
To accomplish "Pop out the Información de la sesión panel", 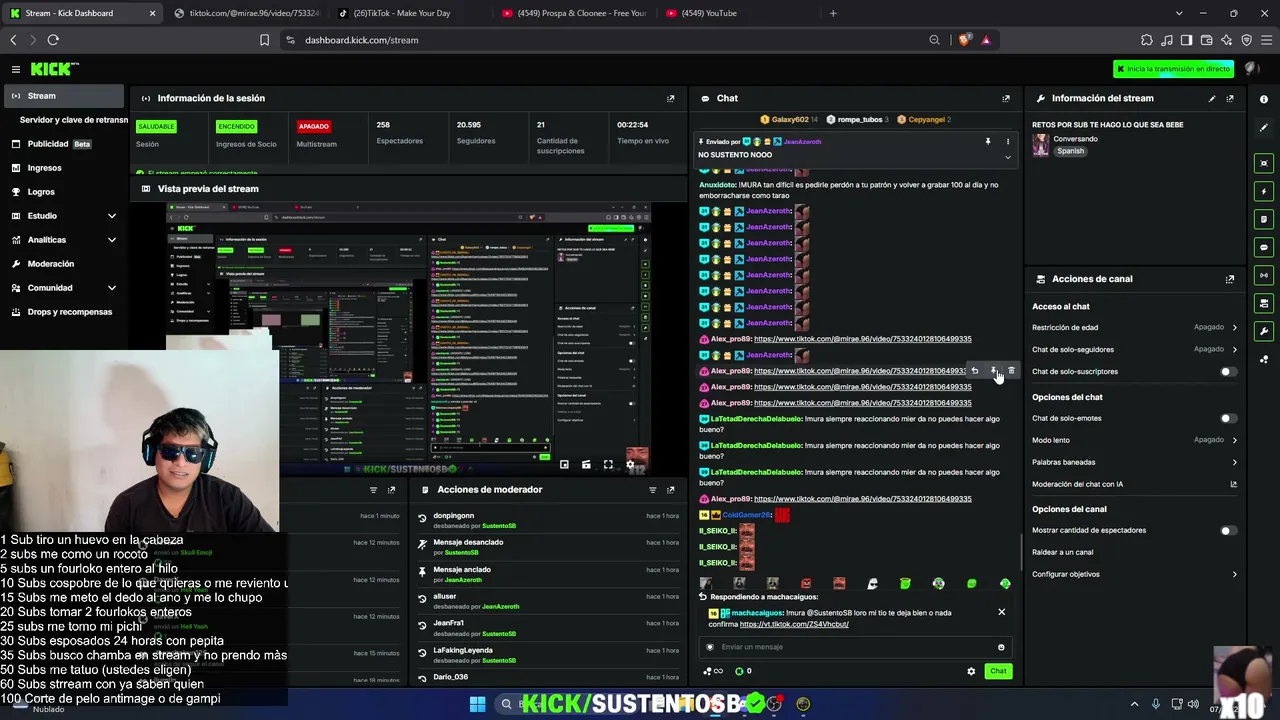I will [x=671, y=98].
